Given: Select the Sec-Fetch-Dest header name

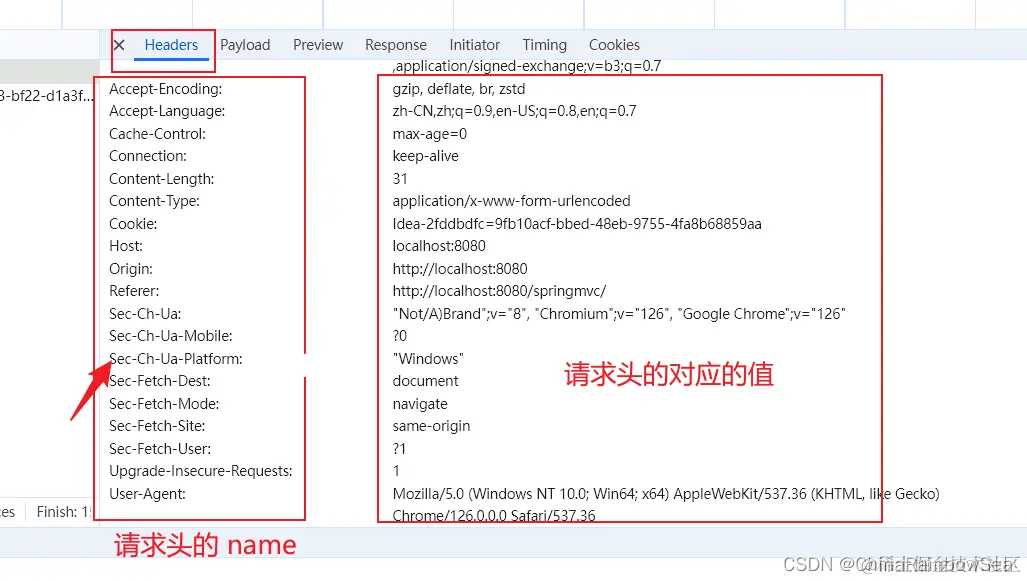Looking at the screenshot, I should pyautogui.click(x=160, y=381).
